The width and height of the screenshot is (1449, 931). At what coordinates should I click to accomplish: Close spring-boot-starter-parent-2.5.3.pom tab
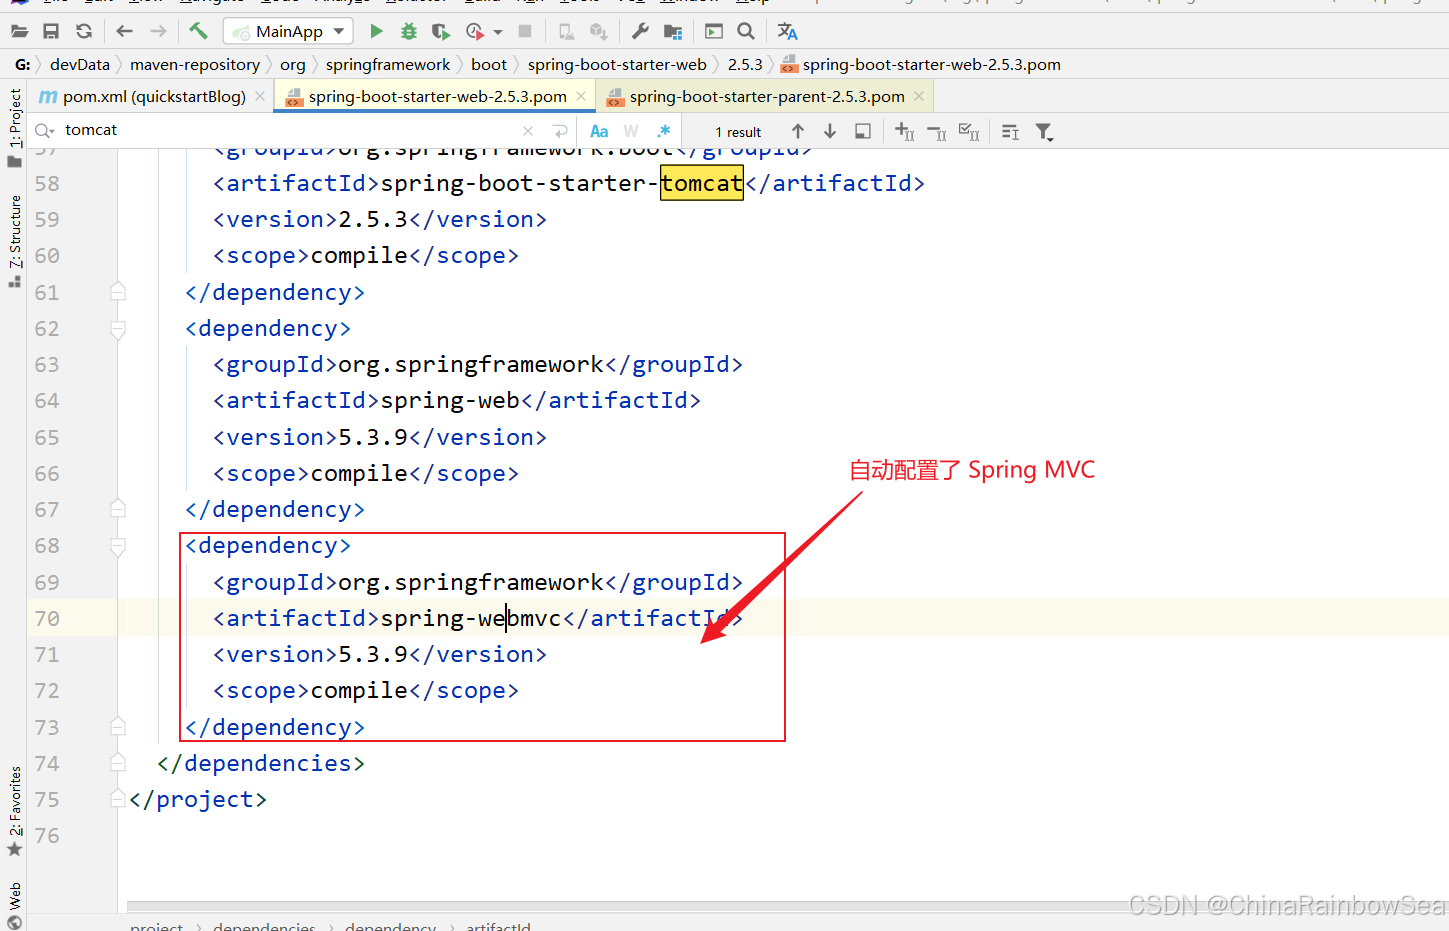click(919, 96)
